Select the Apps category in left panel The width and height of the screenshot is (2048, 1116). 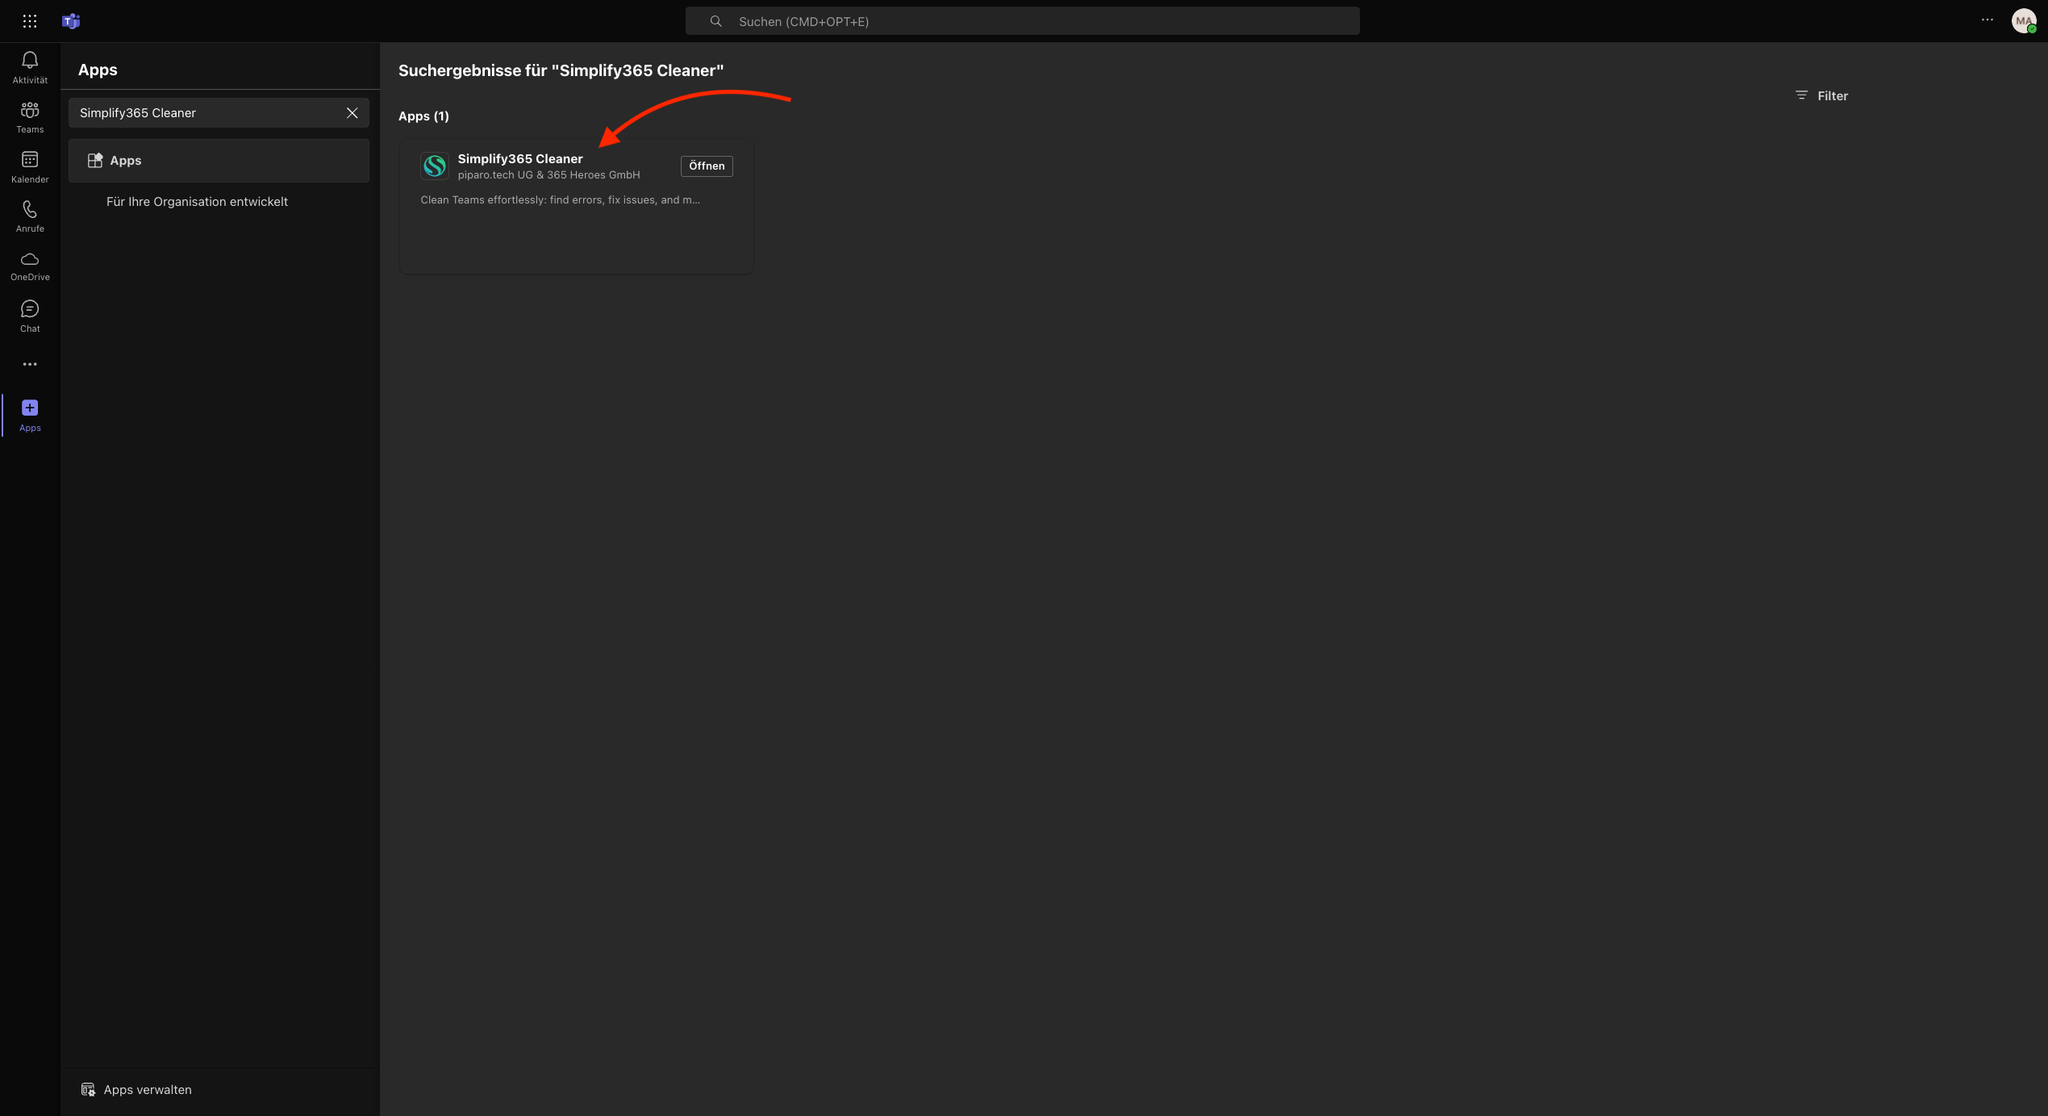tap(219, 161)
